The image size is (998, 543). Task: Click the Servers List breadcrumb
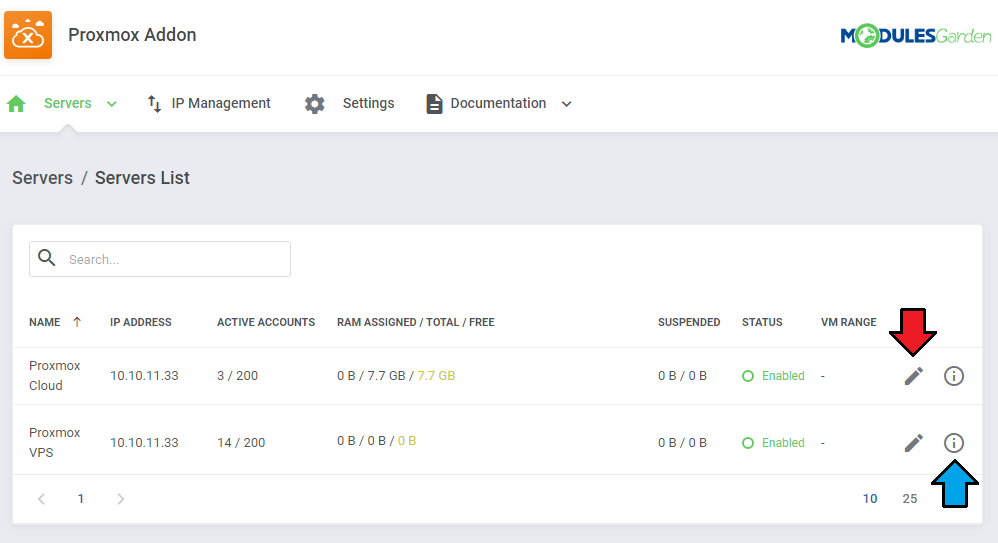point(142,178)
